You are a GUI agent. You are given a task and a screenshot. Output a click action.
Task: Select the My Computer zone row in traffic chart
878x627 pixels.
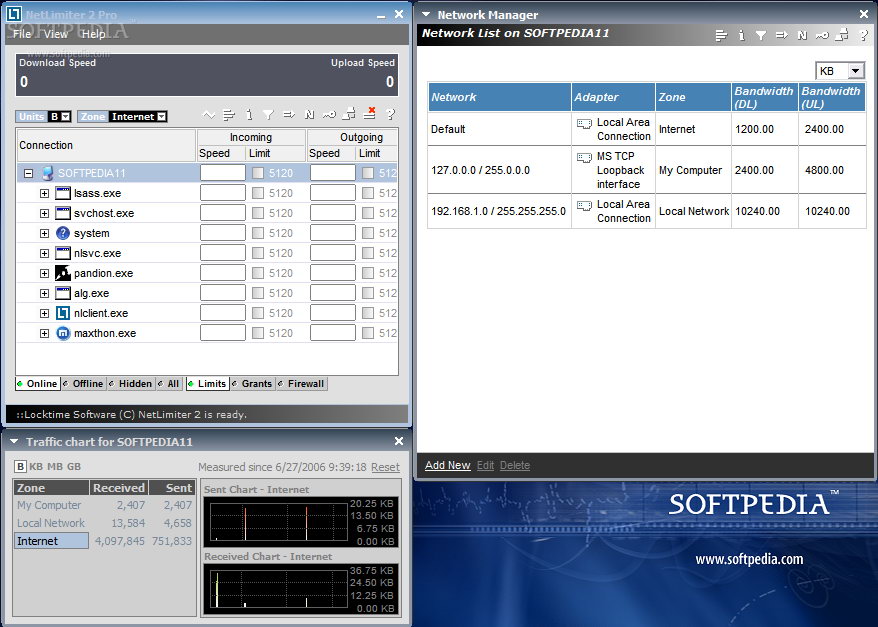104,505
